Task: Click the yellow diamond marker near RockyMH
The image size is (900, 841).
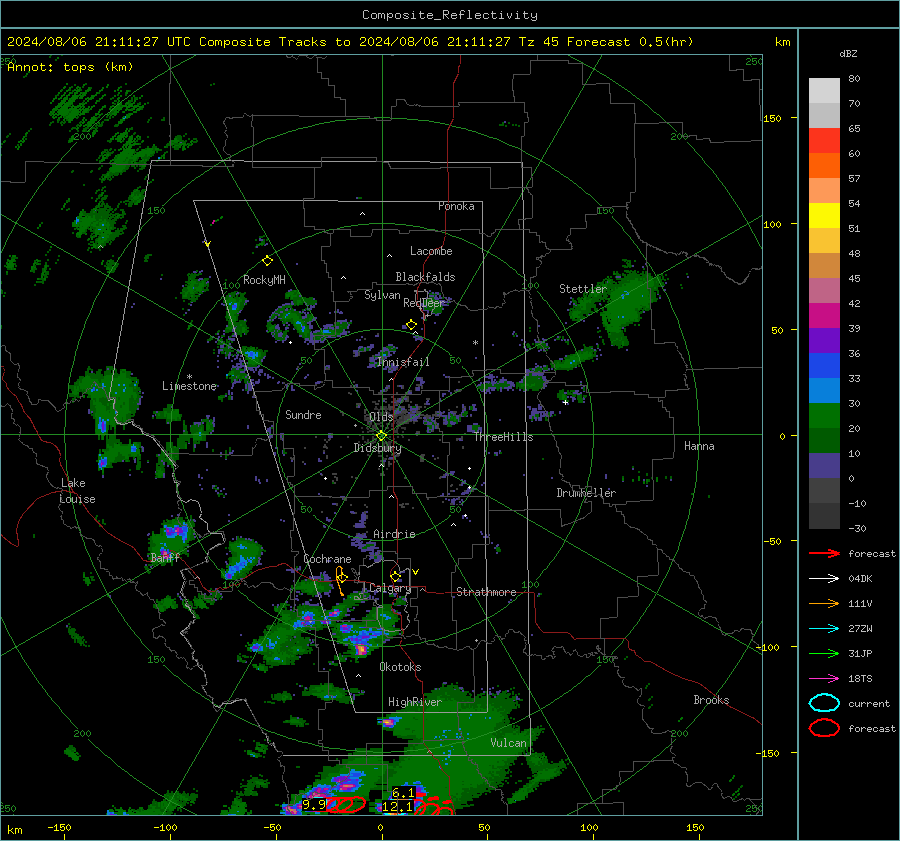Action: (x=267, y=261)
